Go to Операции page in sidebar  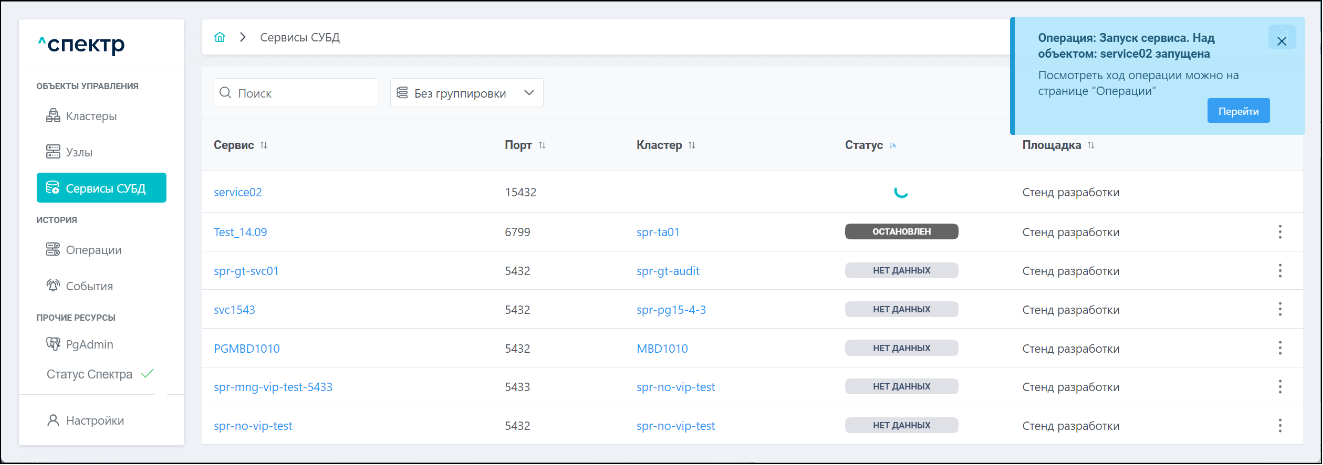(93, 250)
